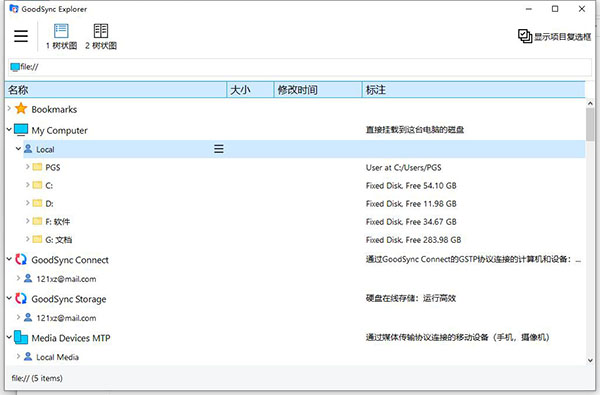Select the PGS folder label
Image resolution: width=600 pixels, height=395 pixels.
[x=53, y=168]
